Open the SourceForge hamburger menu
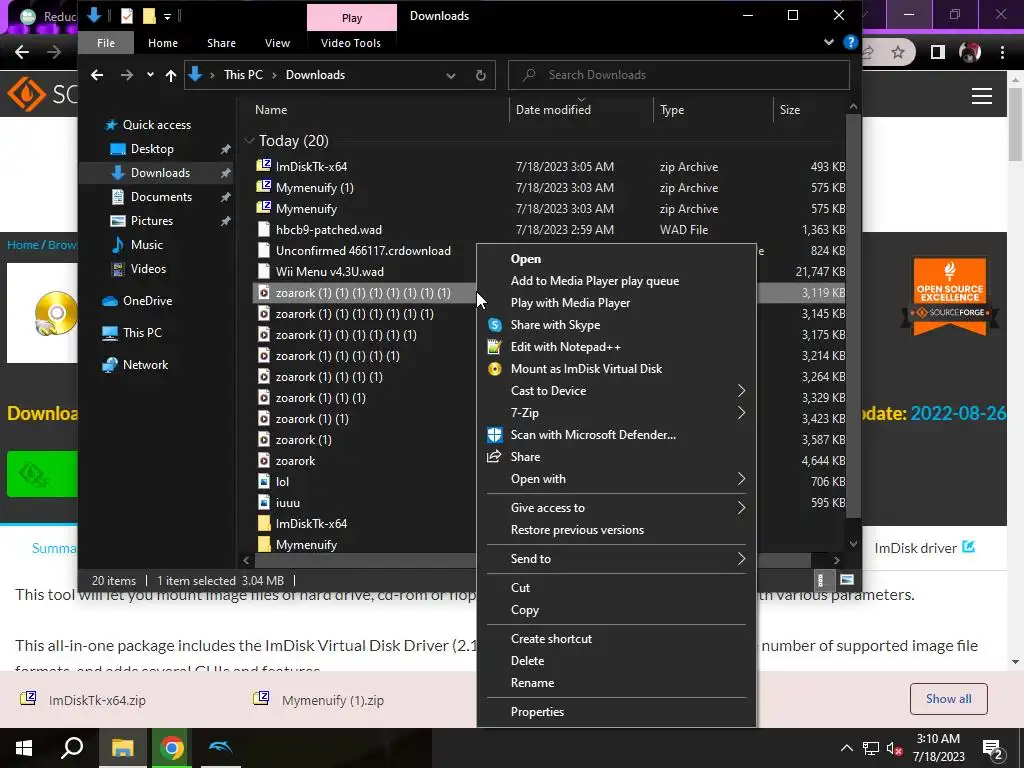This screenshot has width=1024, height=768. pos(982,96)
